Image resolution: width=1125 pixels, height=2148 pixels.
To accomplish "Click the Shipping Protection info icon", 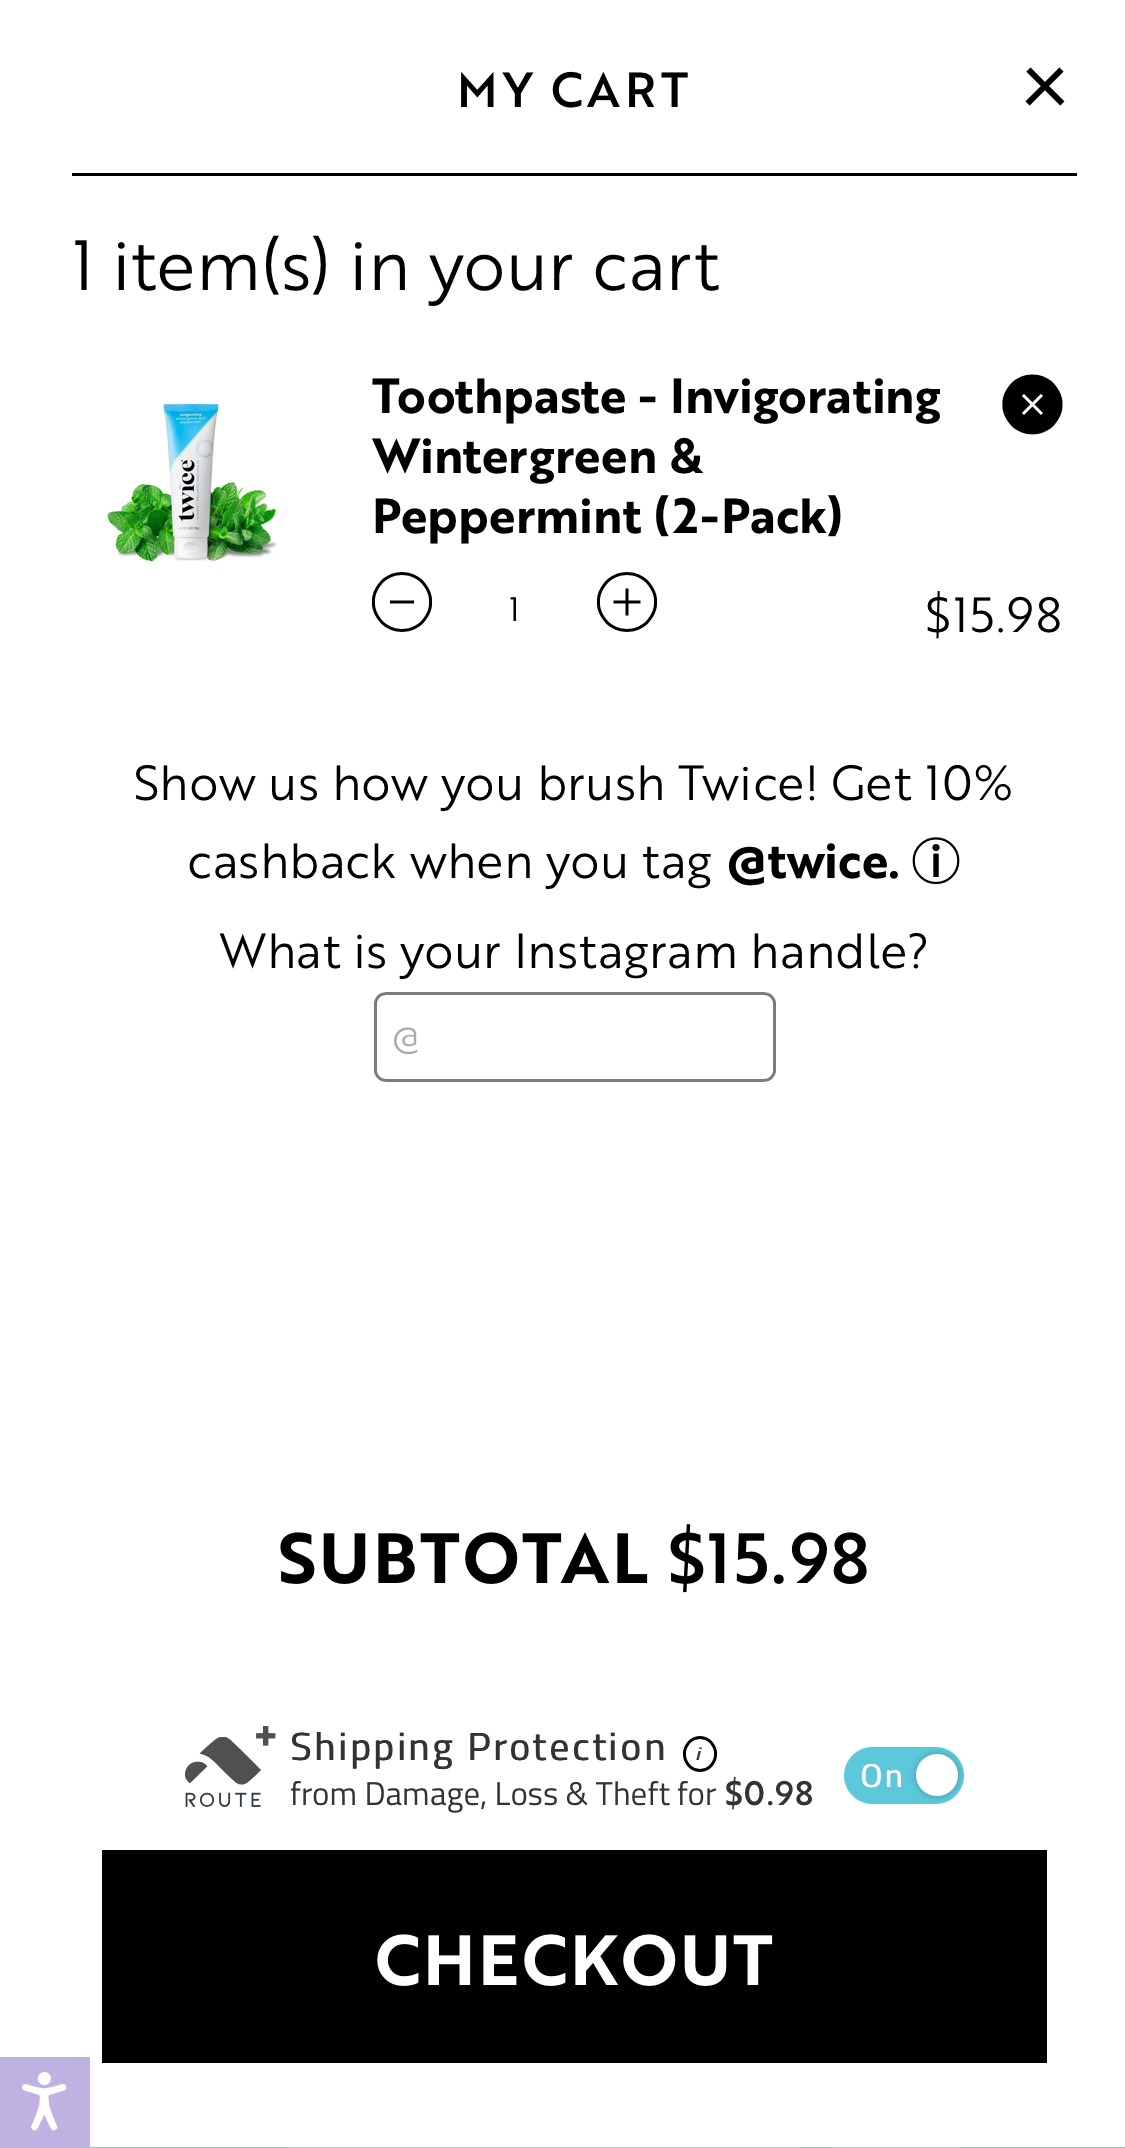I will pos(699,1752).
